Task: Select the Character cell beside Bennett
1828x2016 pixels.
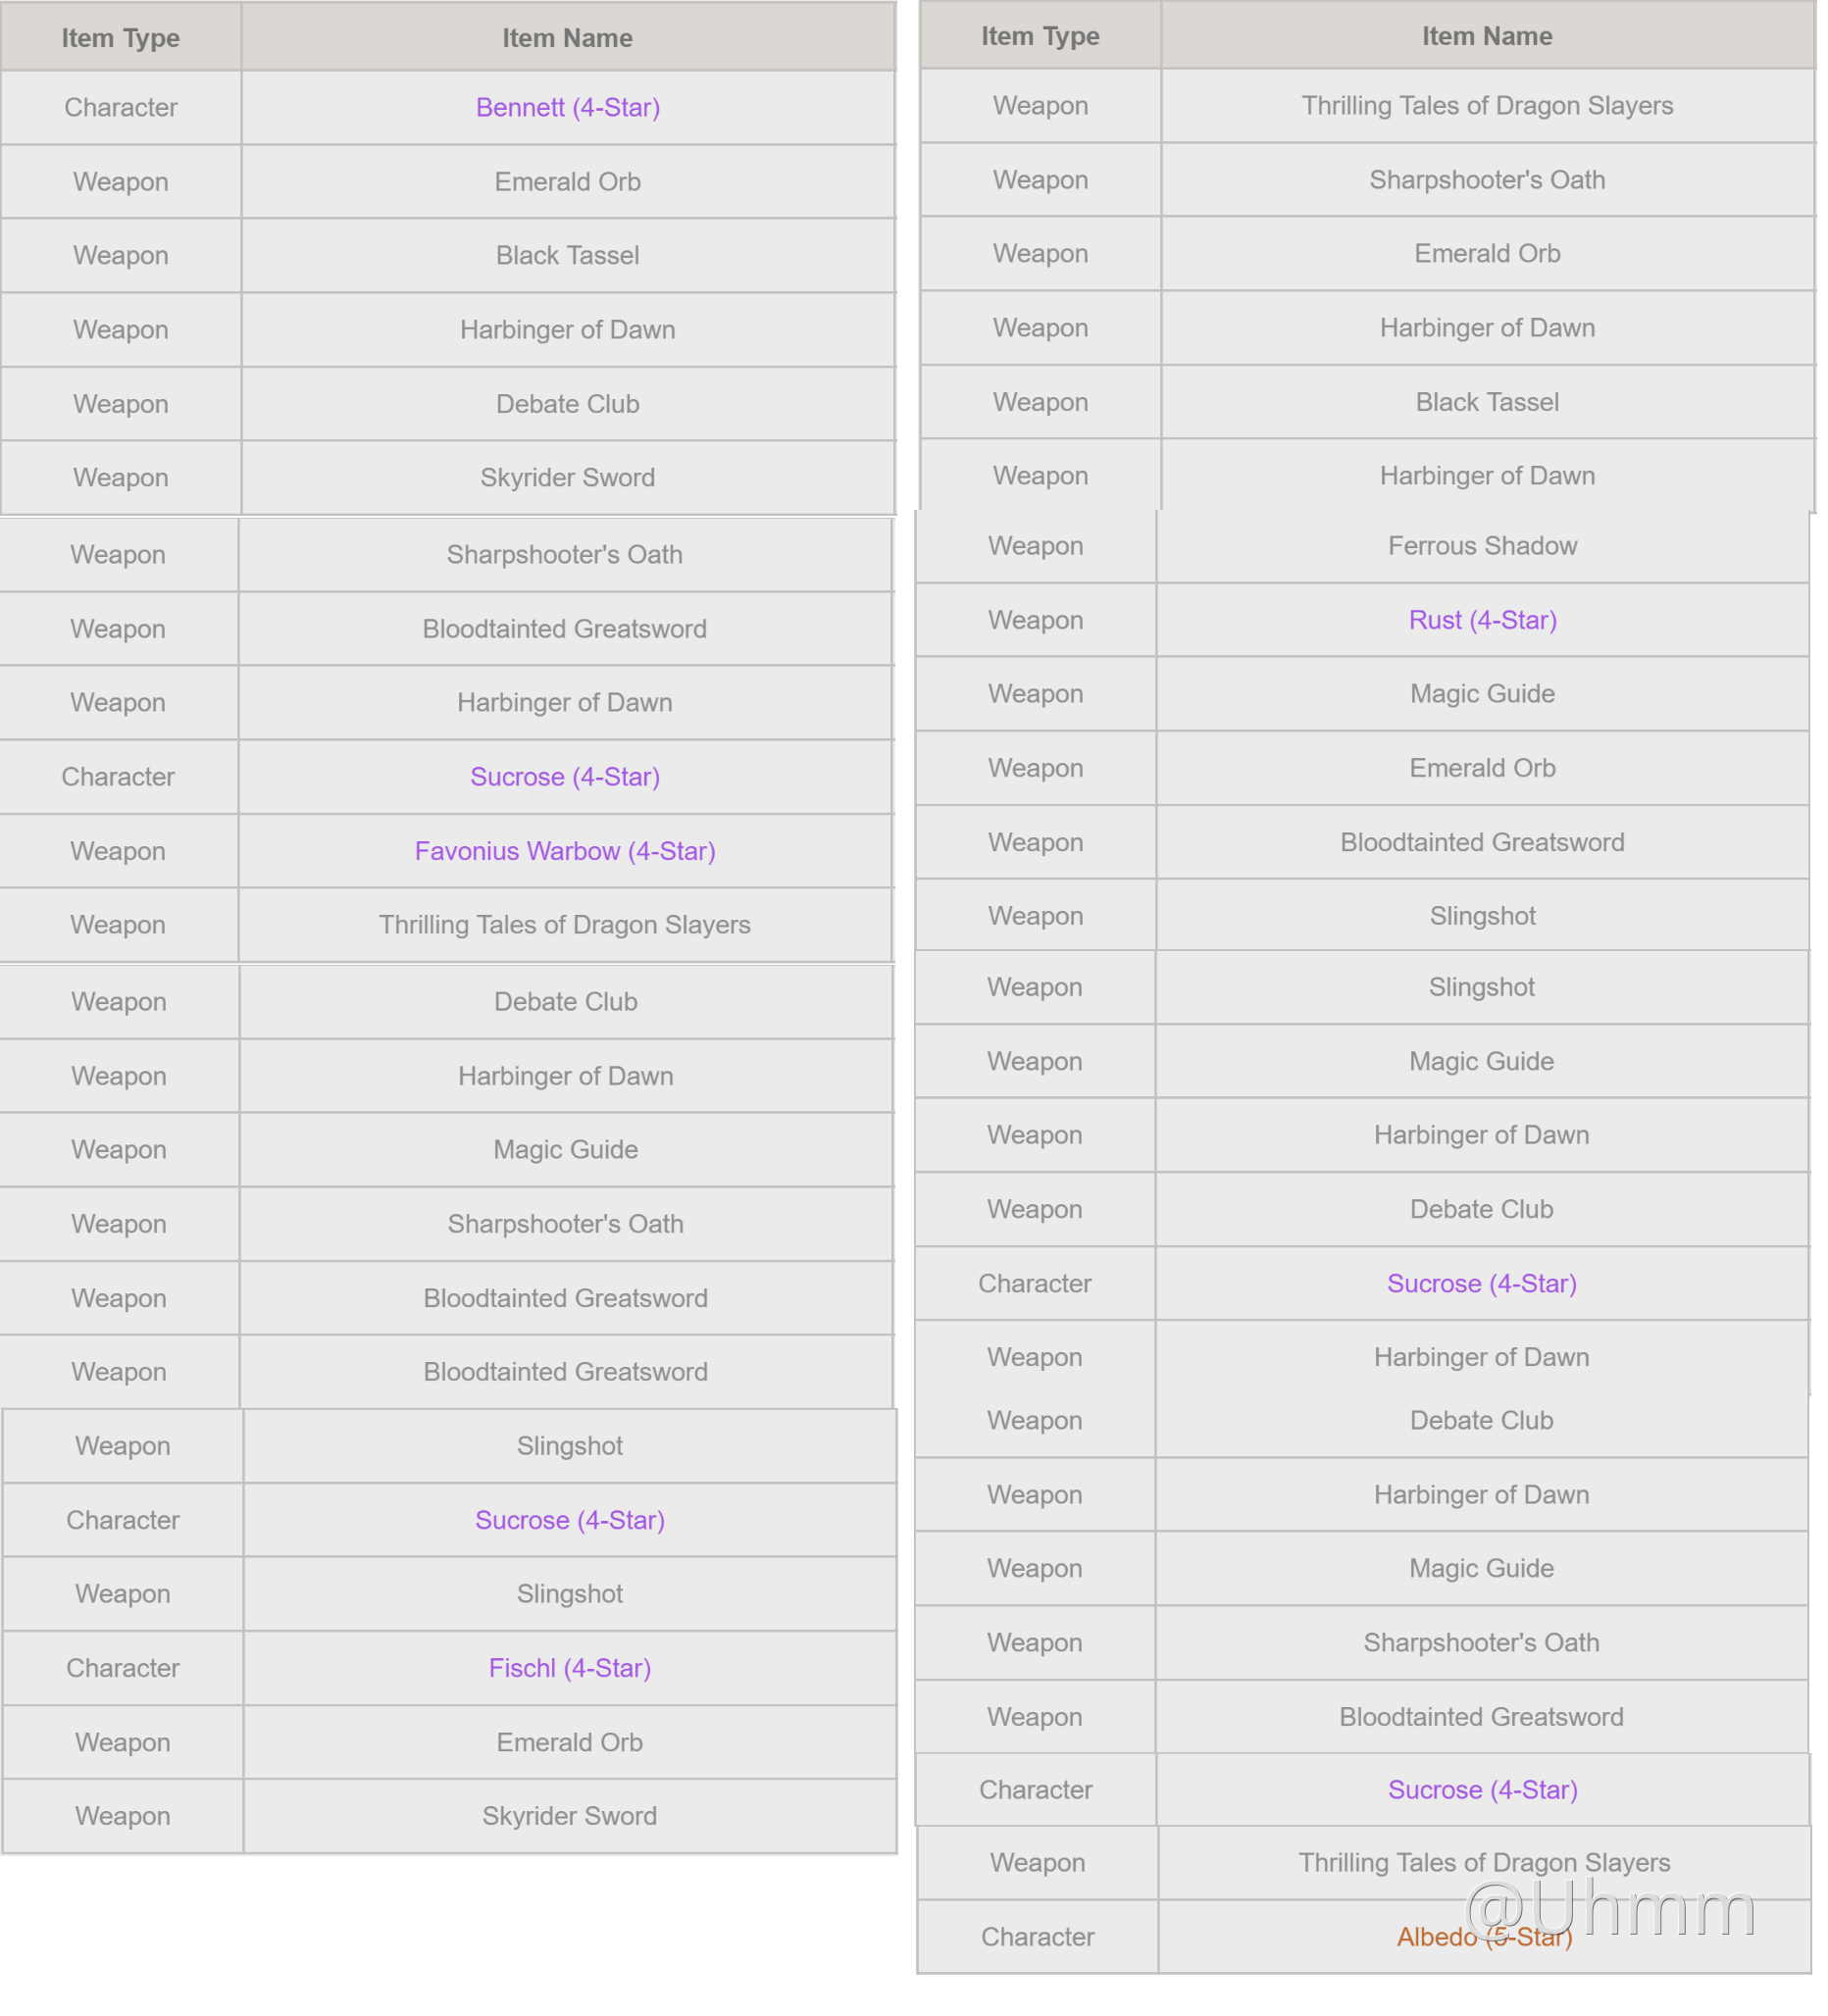Action: pyautogui.click(x=120, y=107)
